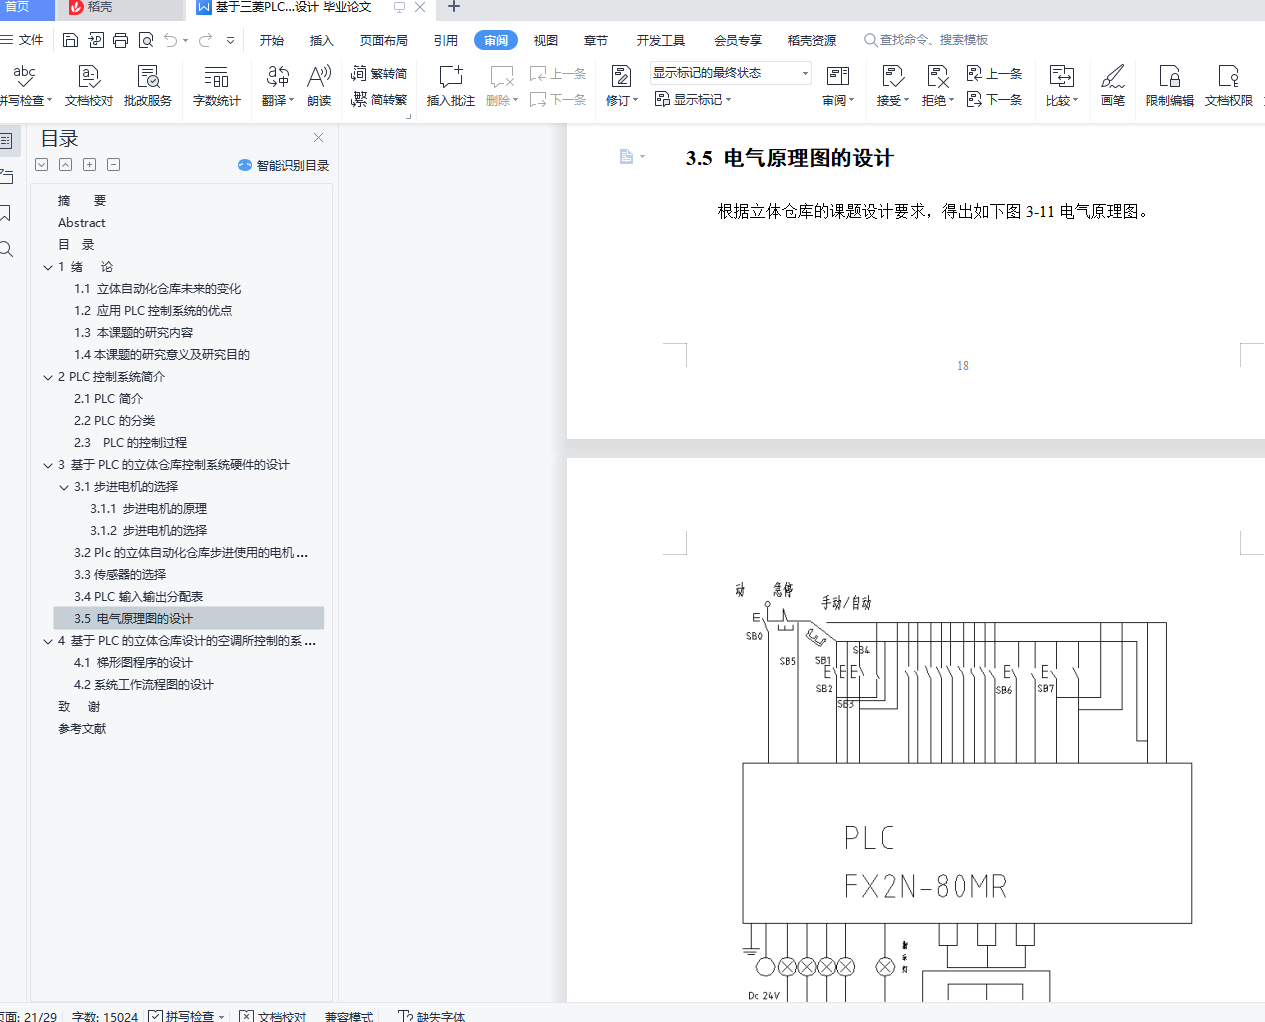Open a new tab with plus button
Screen dimensions: 1265x1022
click(x=454, y=7)
